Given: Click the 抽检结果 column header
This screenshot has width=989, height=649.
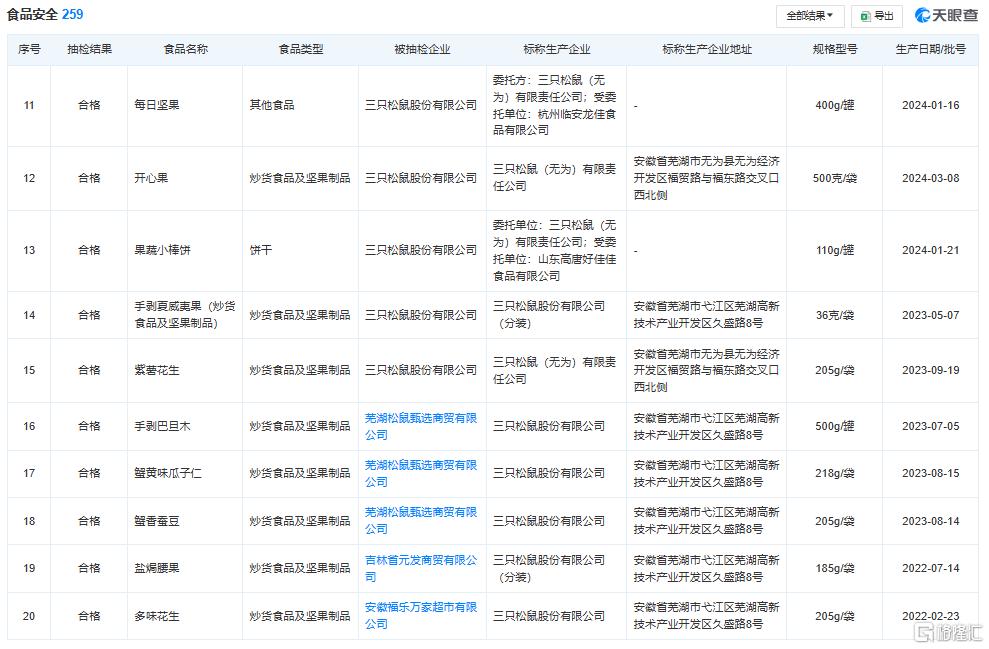Looking at the screenshot, I should pyautogui.click(x=90, y=49).
